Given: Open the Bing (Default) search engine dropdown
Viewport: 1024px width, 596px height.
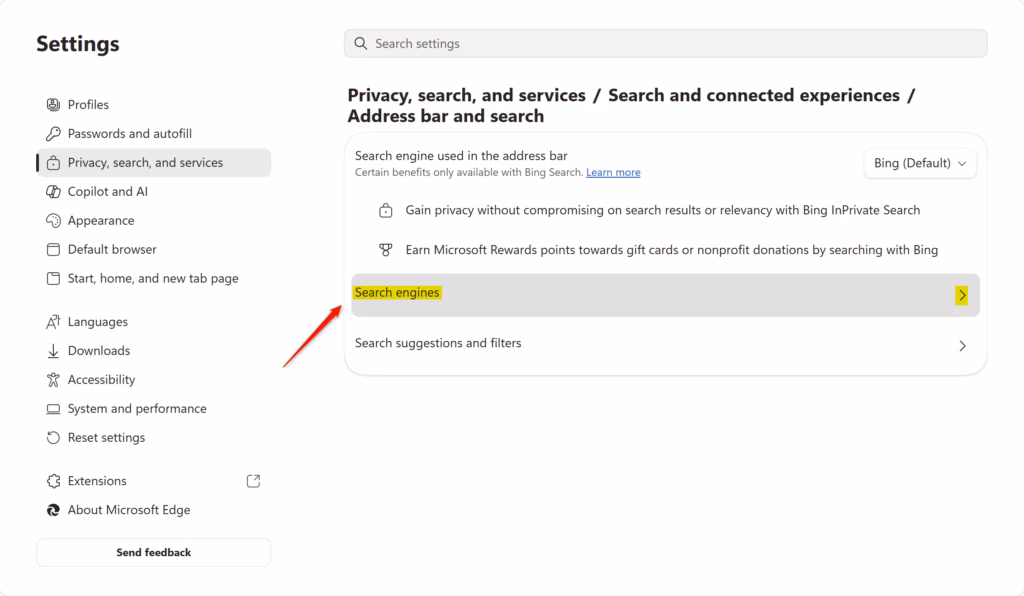Looking at the screenshot, I should [920, 163].
